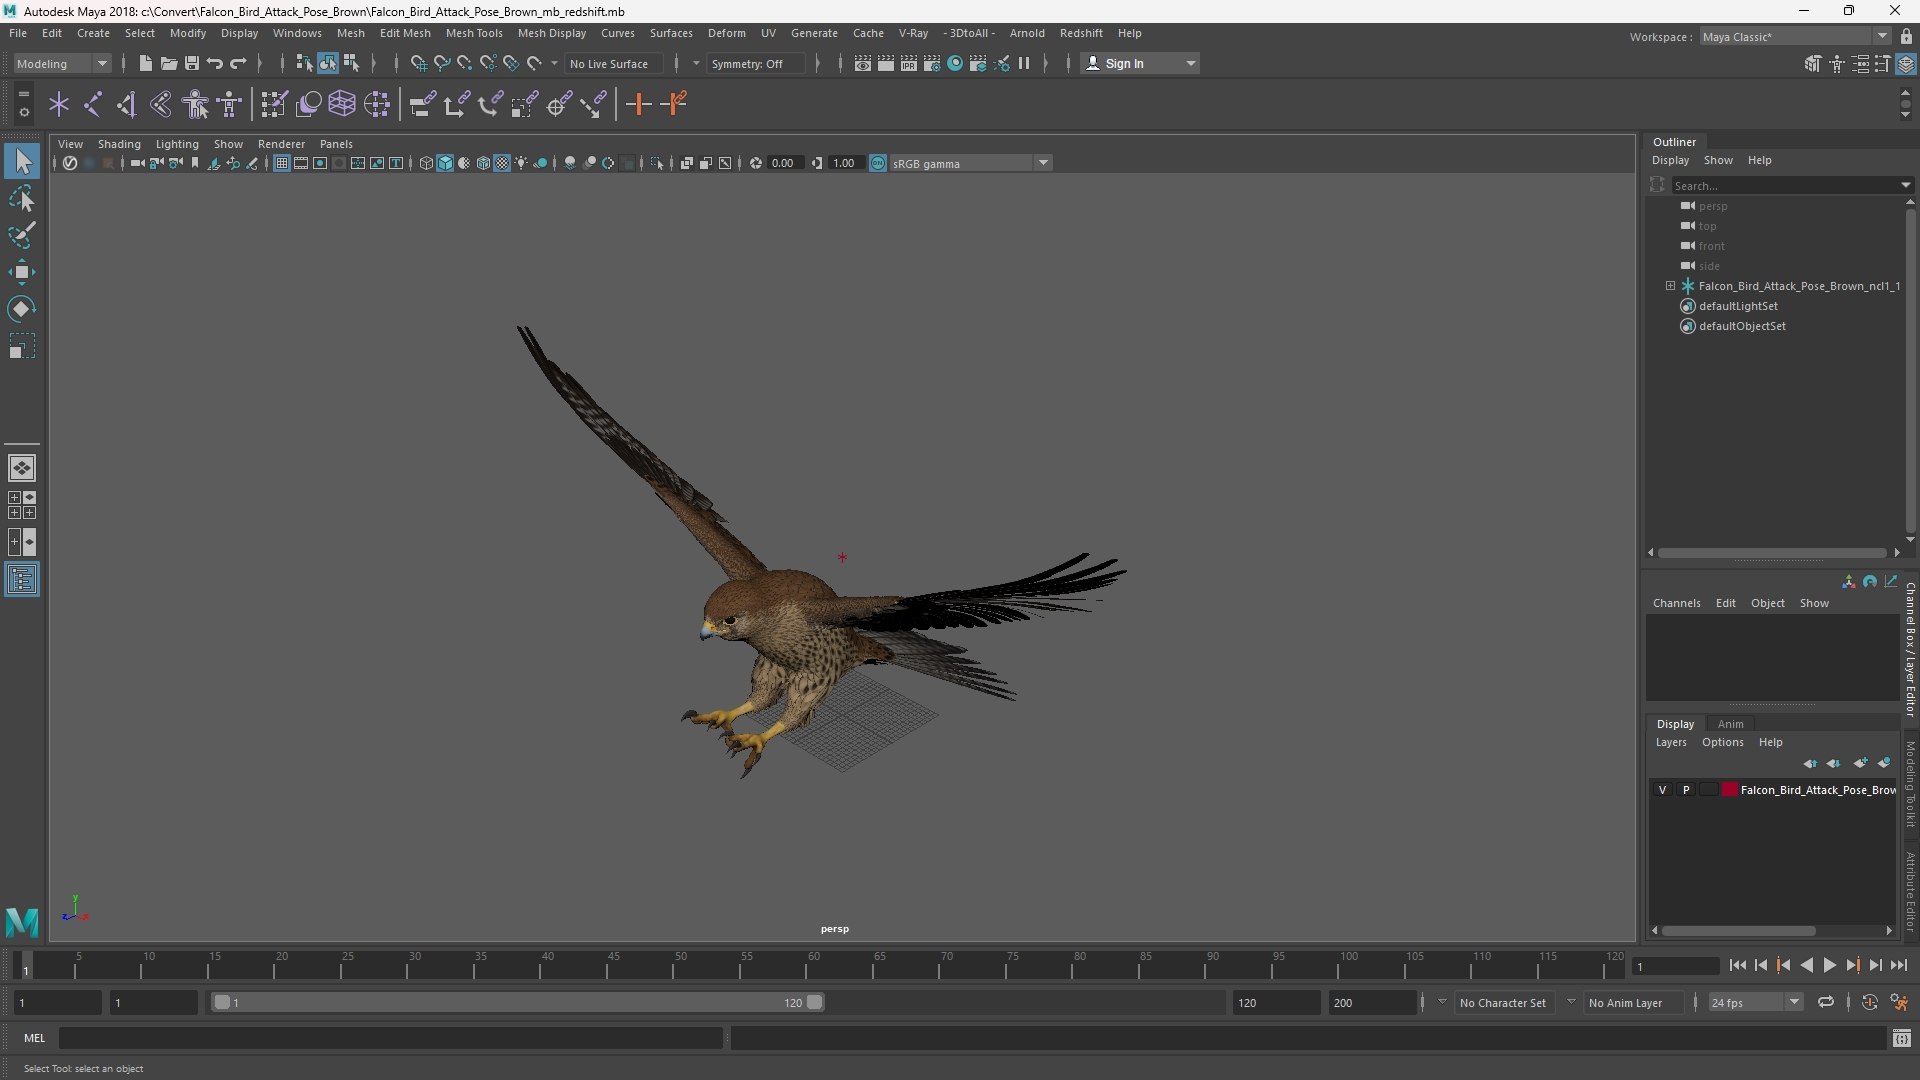Select the persp camera in Outliner
This screenshot has height=1080, width=1920.
tap(1712, 206)
